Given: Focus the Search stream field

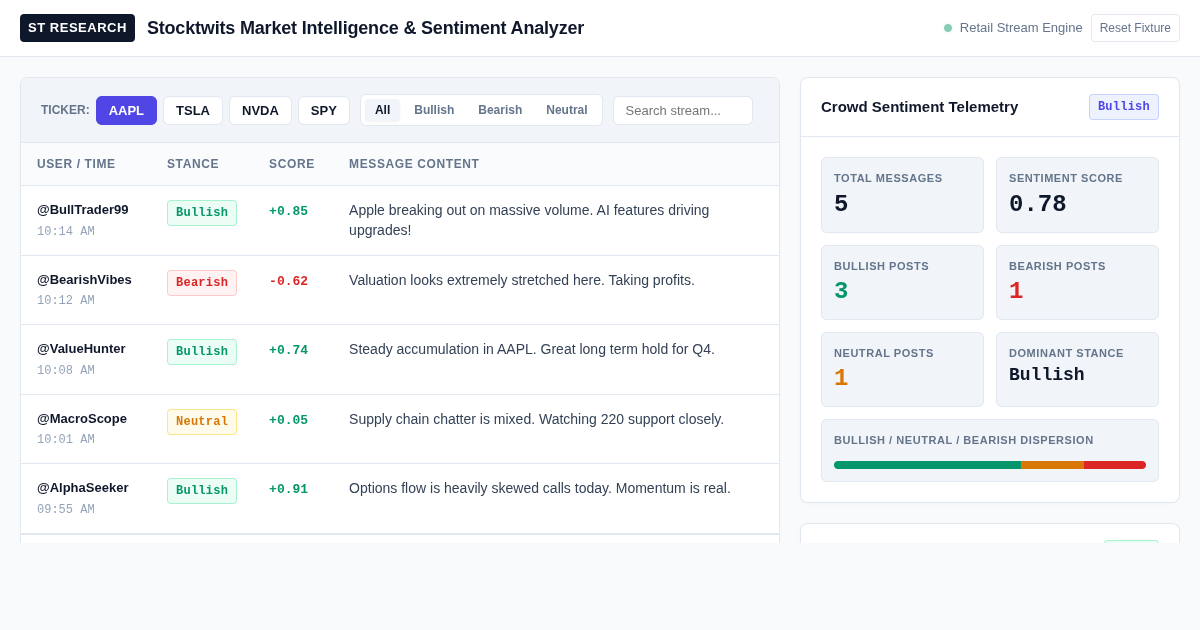Looking at the screenshot, I should pos(683,110).
